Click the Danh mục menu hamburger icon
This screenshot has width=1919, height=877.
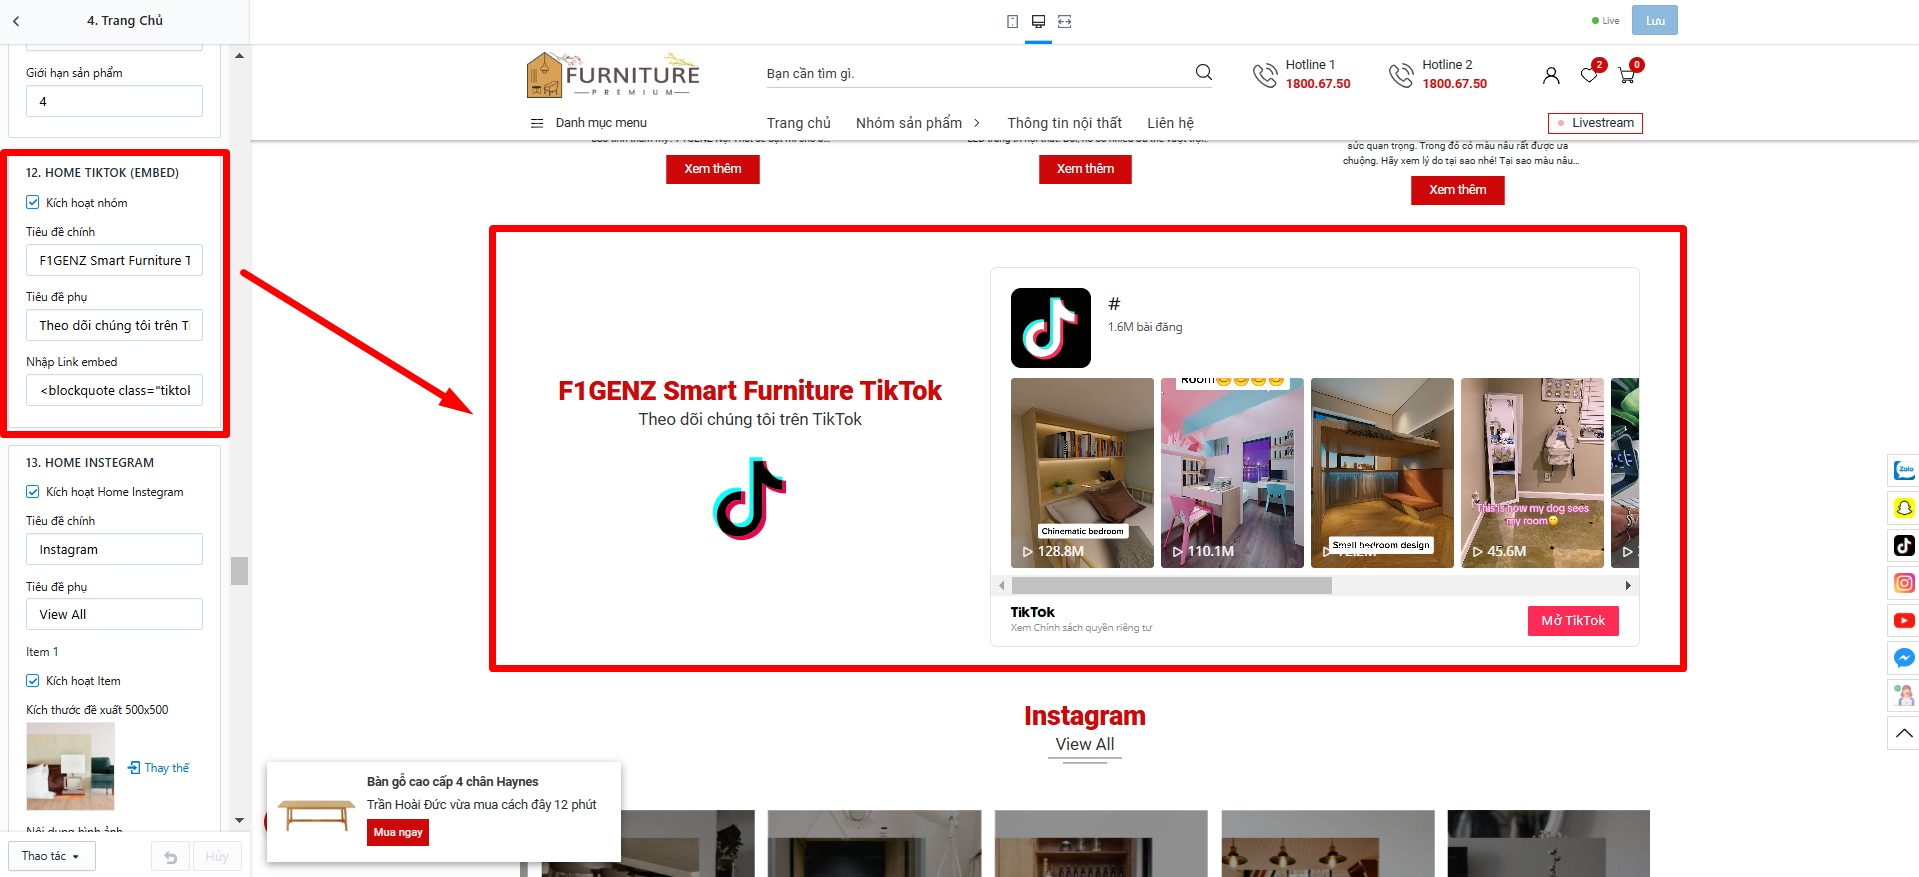(537, 123)
